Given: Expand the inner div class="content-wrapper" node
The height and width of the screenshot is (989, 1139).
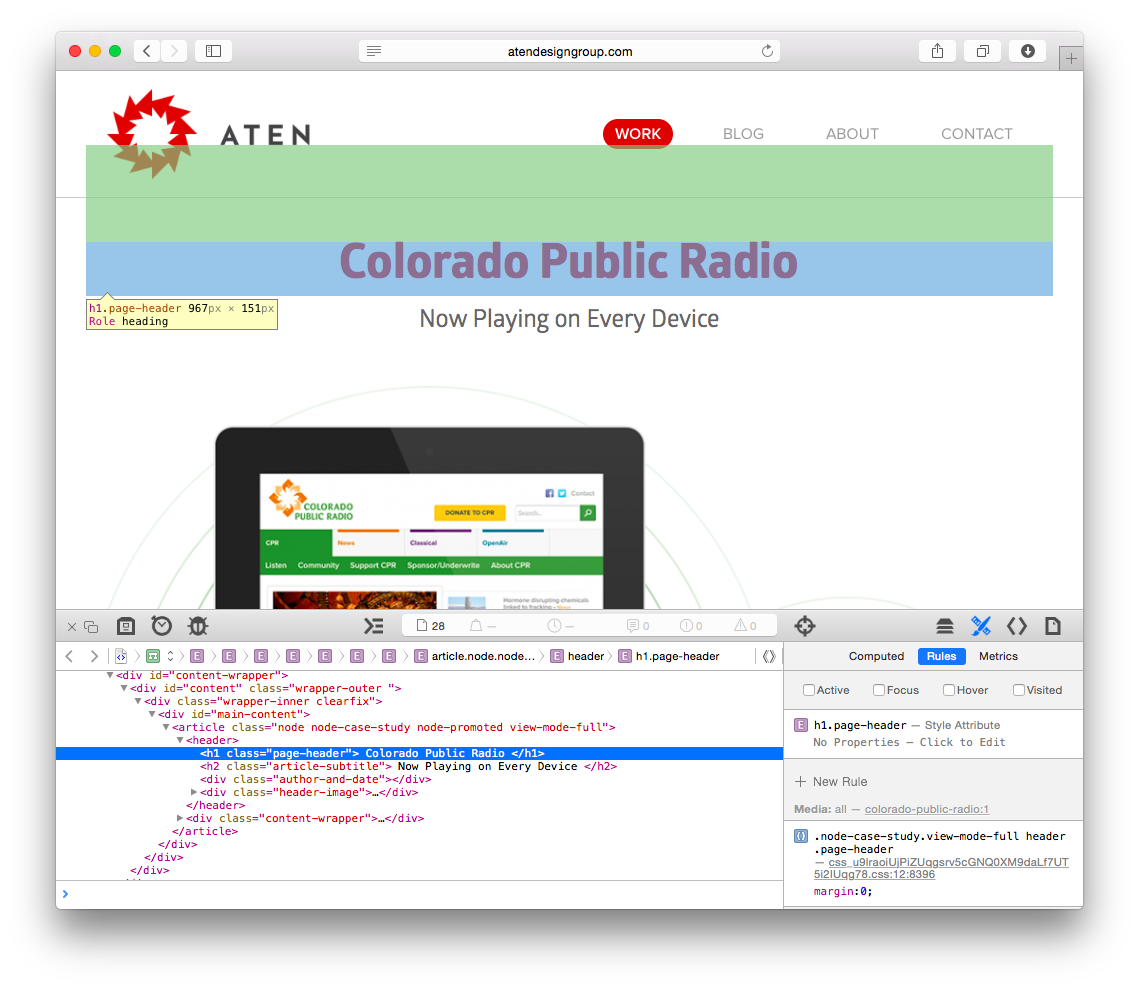Looking at the screenshot, I should [x=180, y=818].
